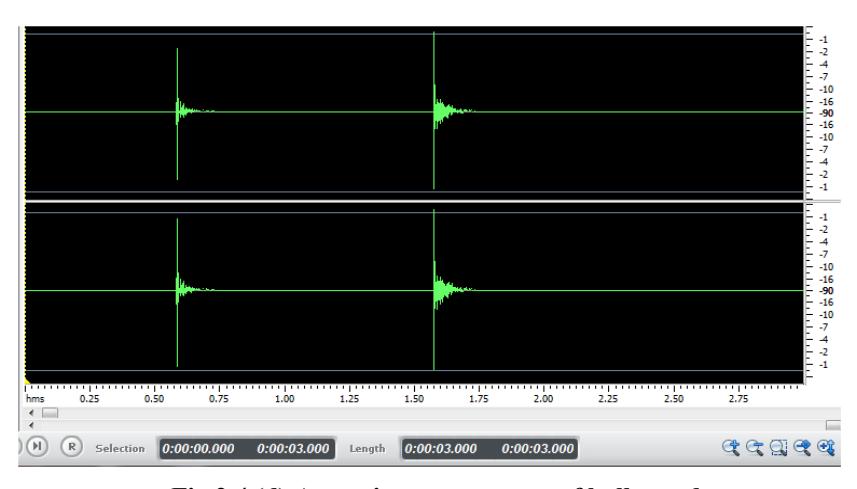Image resolution: width=857 pixels, height=489 pixels.
Task: Click the Length label
Action: (x=367, y=449)
